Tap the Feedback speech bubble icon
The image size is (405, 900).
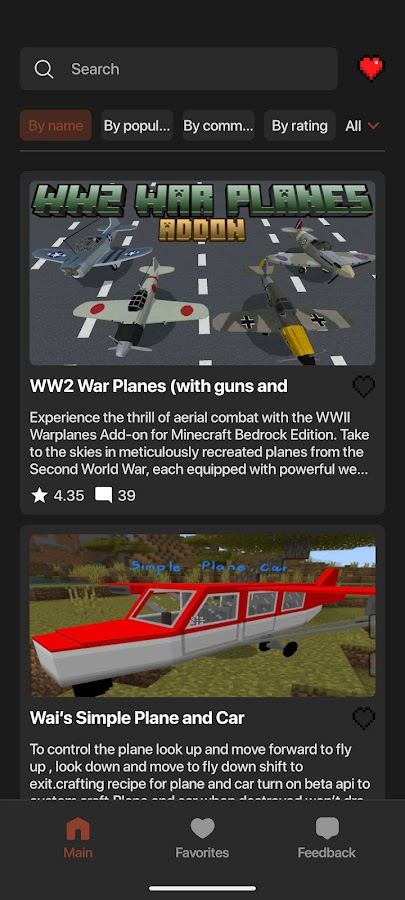(327, 828)
